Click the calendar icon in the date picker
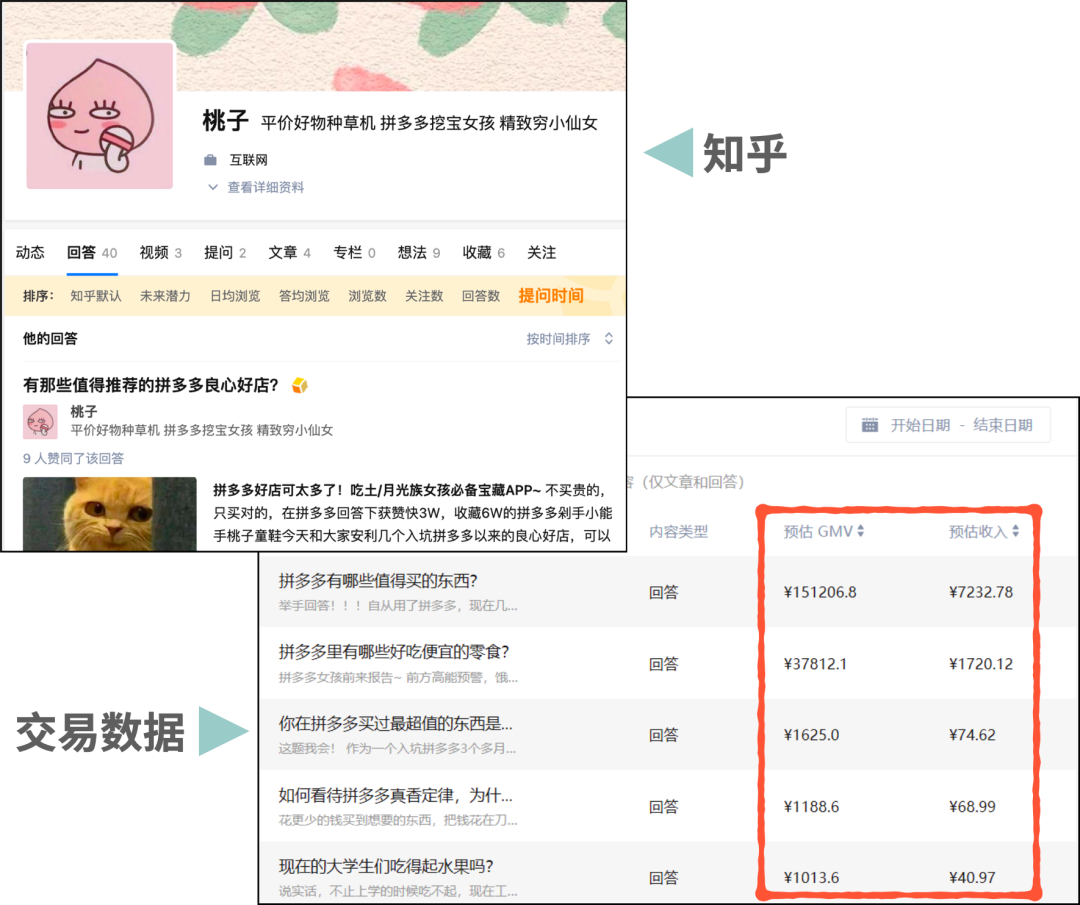This screenshot has height=905, width=1080. (x=870, y=425)
